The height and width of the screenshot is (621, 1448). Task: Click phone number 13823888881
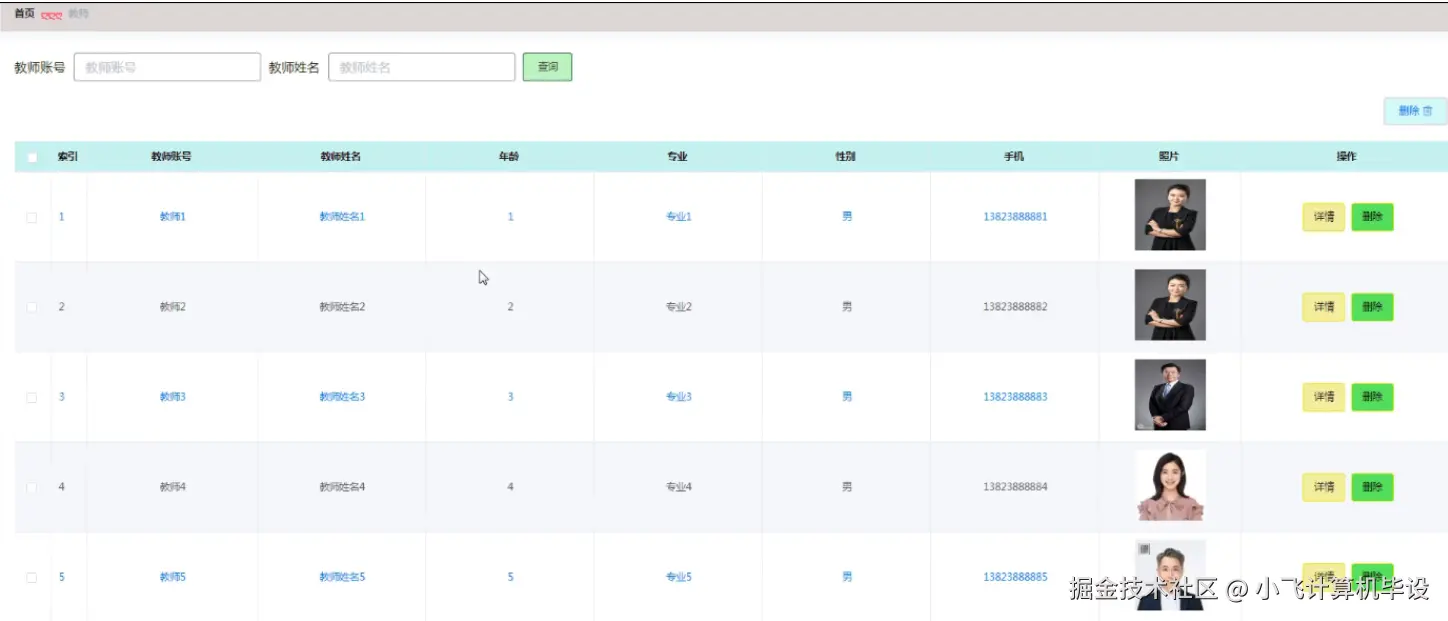1015,217
